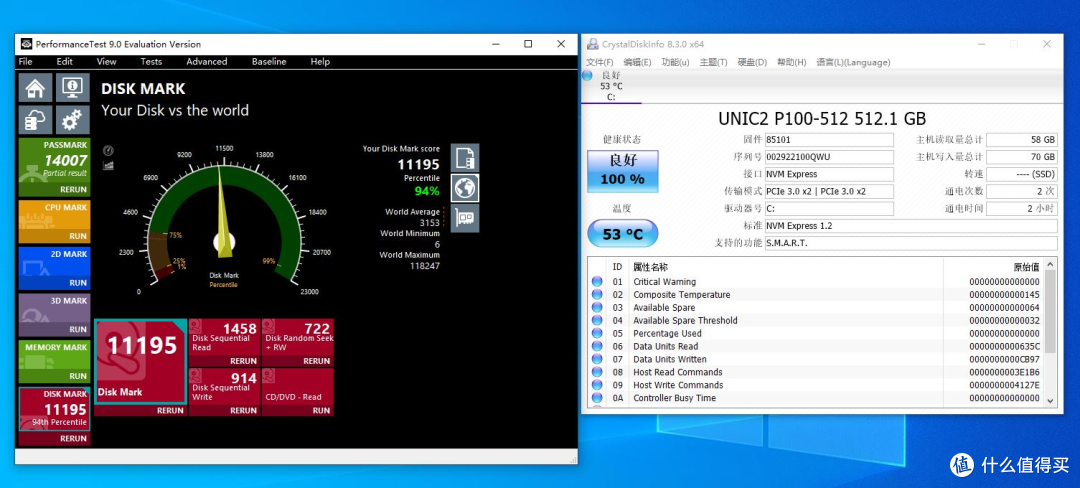The height and width of the screenshot is (488, 1080).
Task: Open the system information monitor icon
Action: coord(72,88)
